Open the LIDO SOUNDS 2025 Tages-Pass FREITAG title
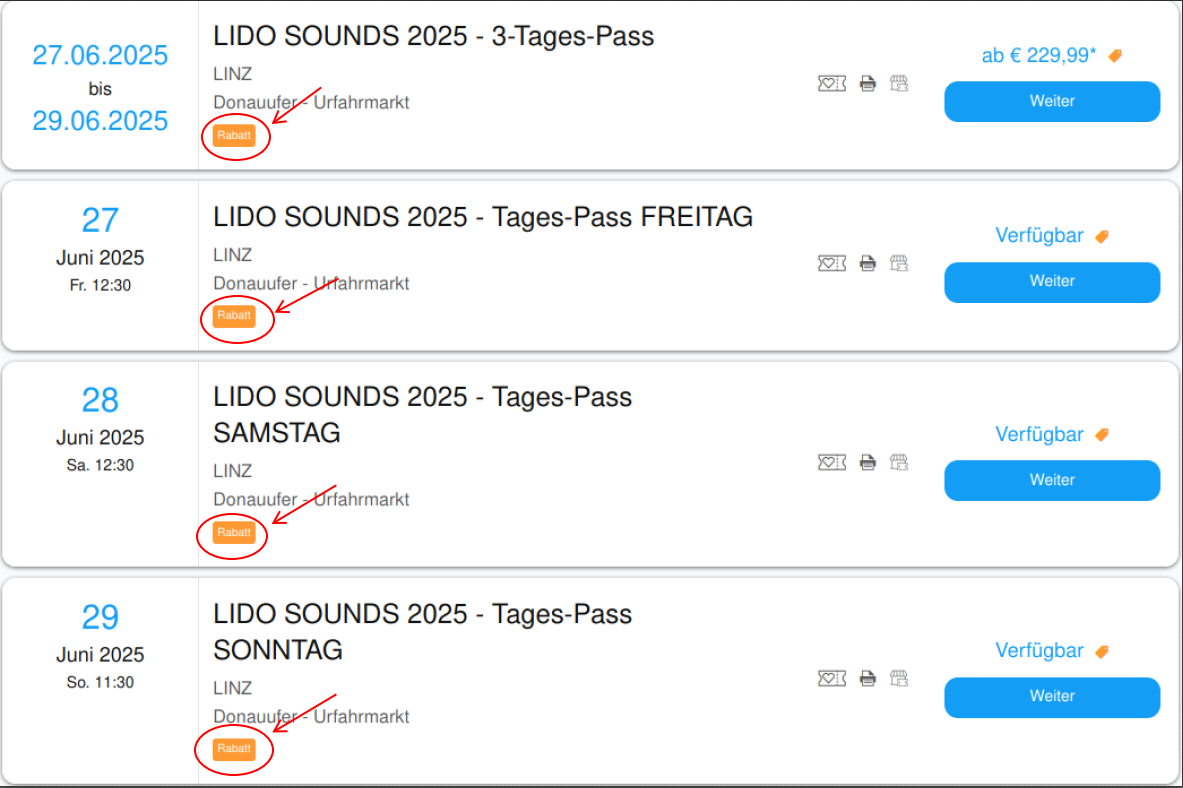 click(483, 217)
